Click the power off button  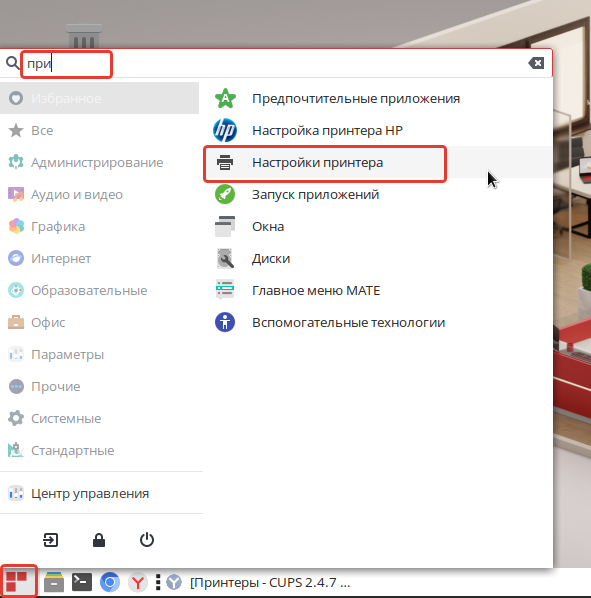pyautogui.click(x=147, y=540)
